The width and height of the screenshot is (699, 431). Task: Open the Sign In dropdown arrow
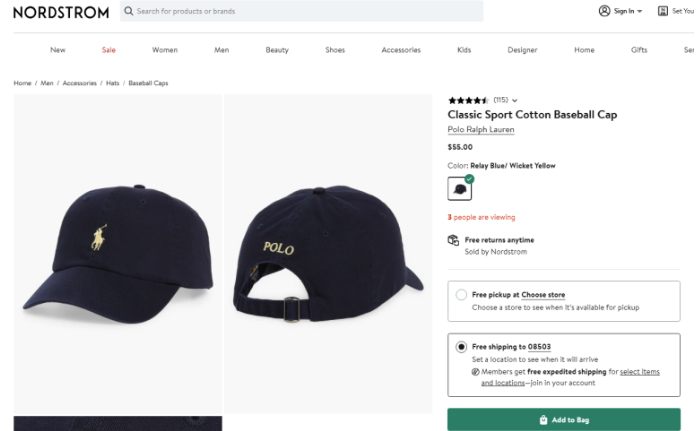click(x=639, y=11)
